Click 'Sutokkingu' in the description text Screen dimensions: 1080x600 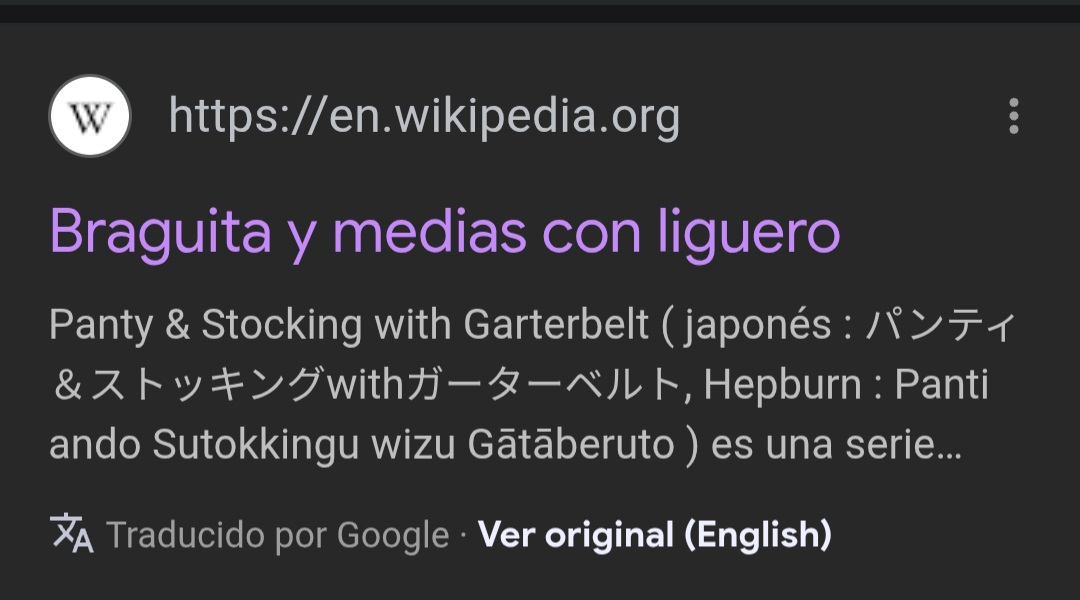click(256, 445)
